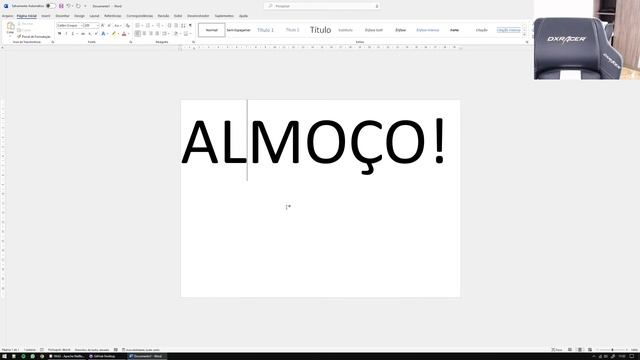This screenshot has width=640, height=360.
Task: Click the Clear Formatting icon
Action: coord(128,25)
